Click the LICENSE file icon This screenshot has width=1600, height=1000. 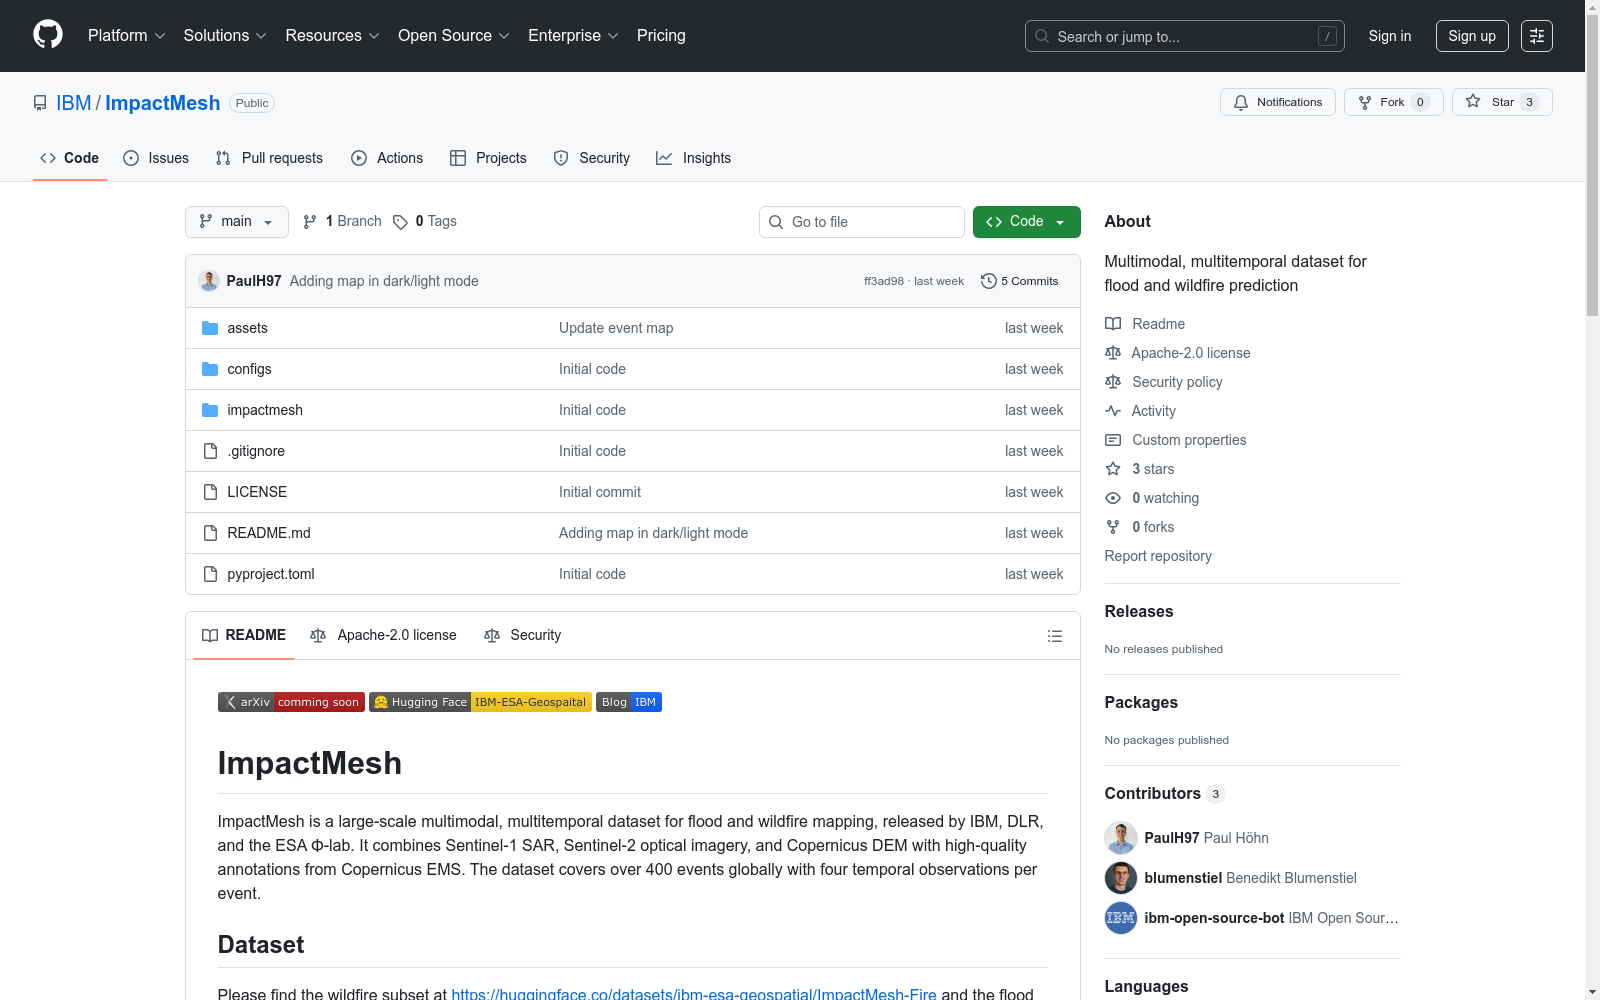[210, 492]
